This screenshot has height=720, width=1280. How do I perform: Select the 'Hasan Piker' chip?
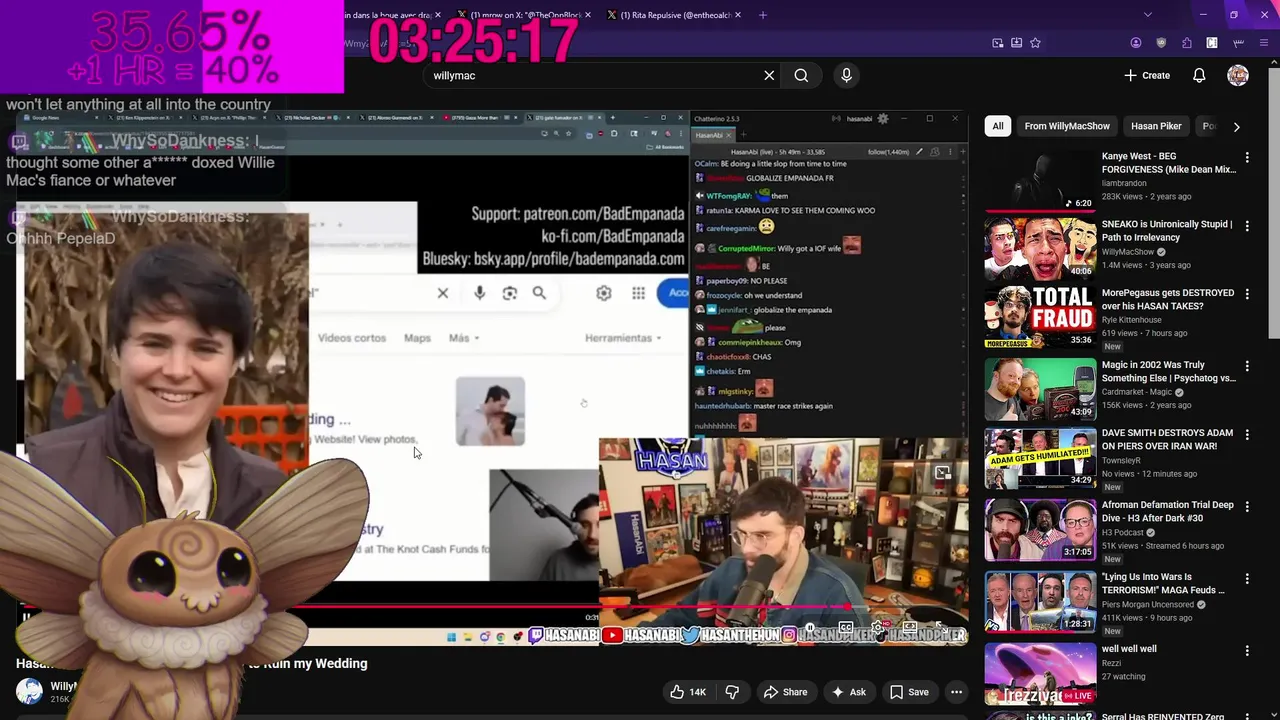tap(1156, 126)
